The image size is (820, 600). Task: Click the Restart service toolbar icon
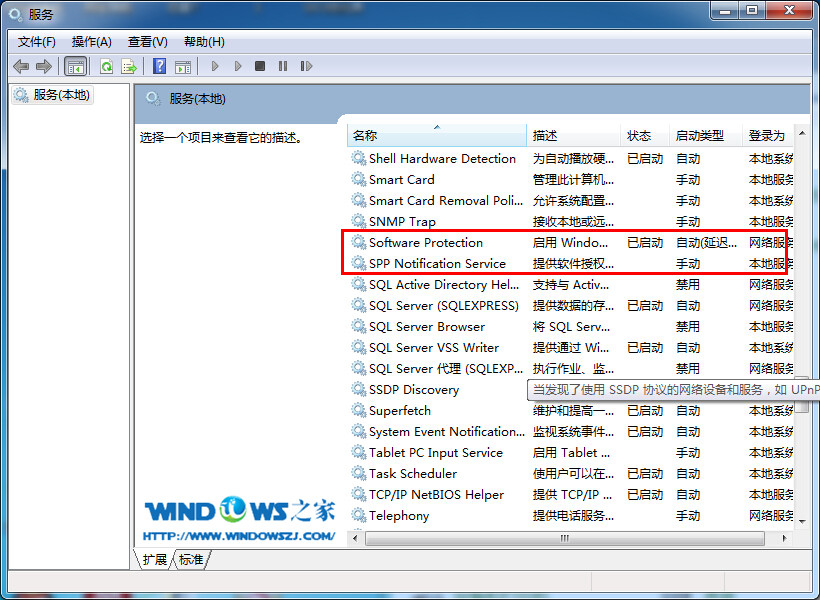coord(306,66)
